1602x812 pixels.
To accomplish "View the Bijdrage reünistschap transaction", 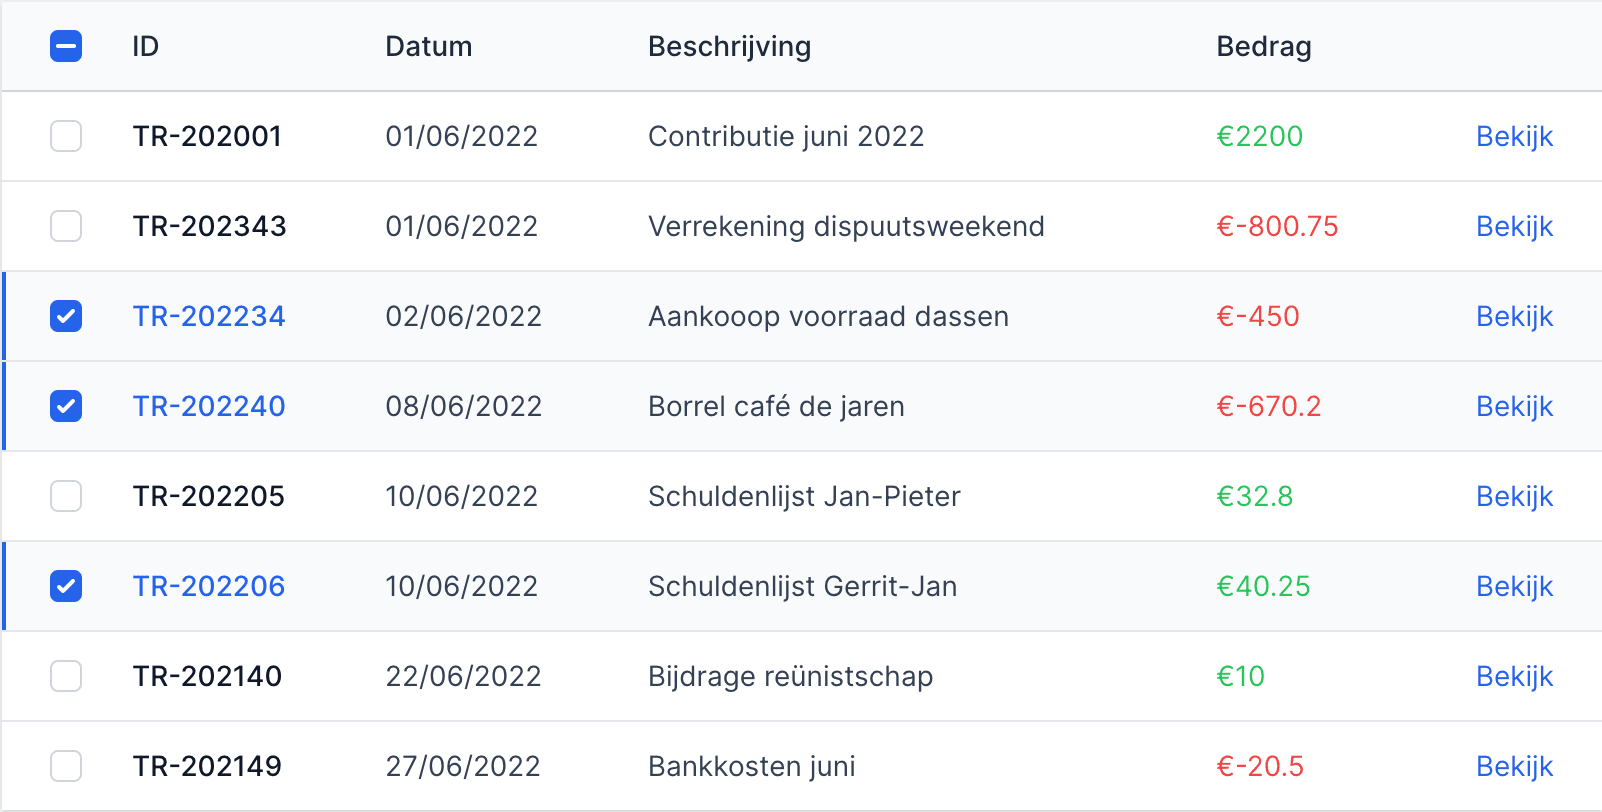I will [1514, 676].
